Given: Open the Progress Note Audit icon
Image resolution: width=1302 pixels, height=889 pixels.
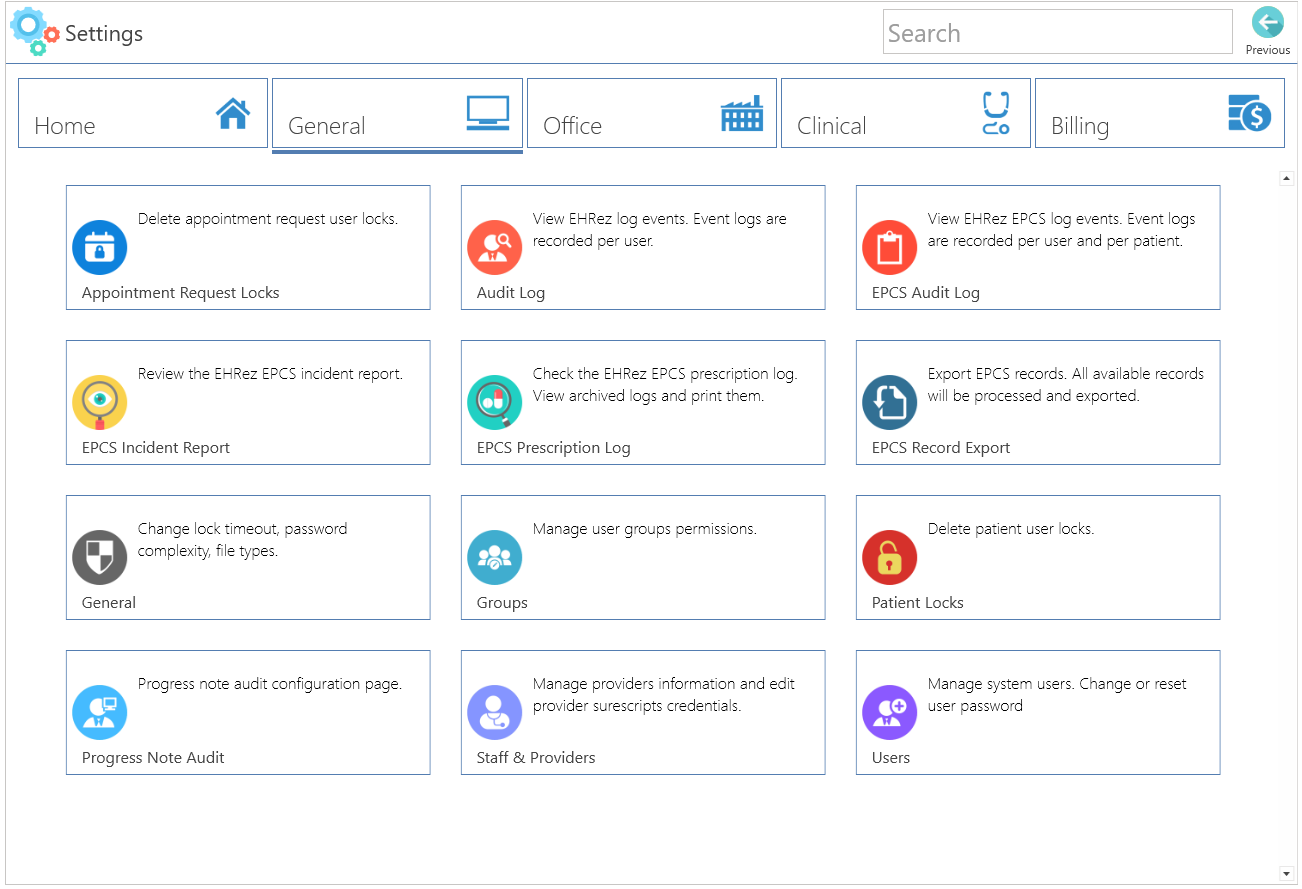Looking at the screenshot, I should tap(100, 713).
